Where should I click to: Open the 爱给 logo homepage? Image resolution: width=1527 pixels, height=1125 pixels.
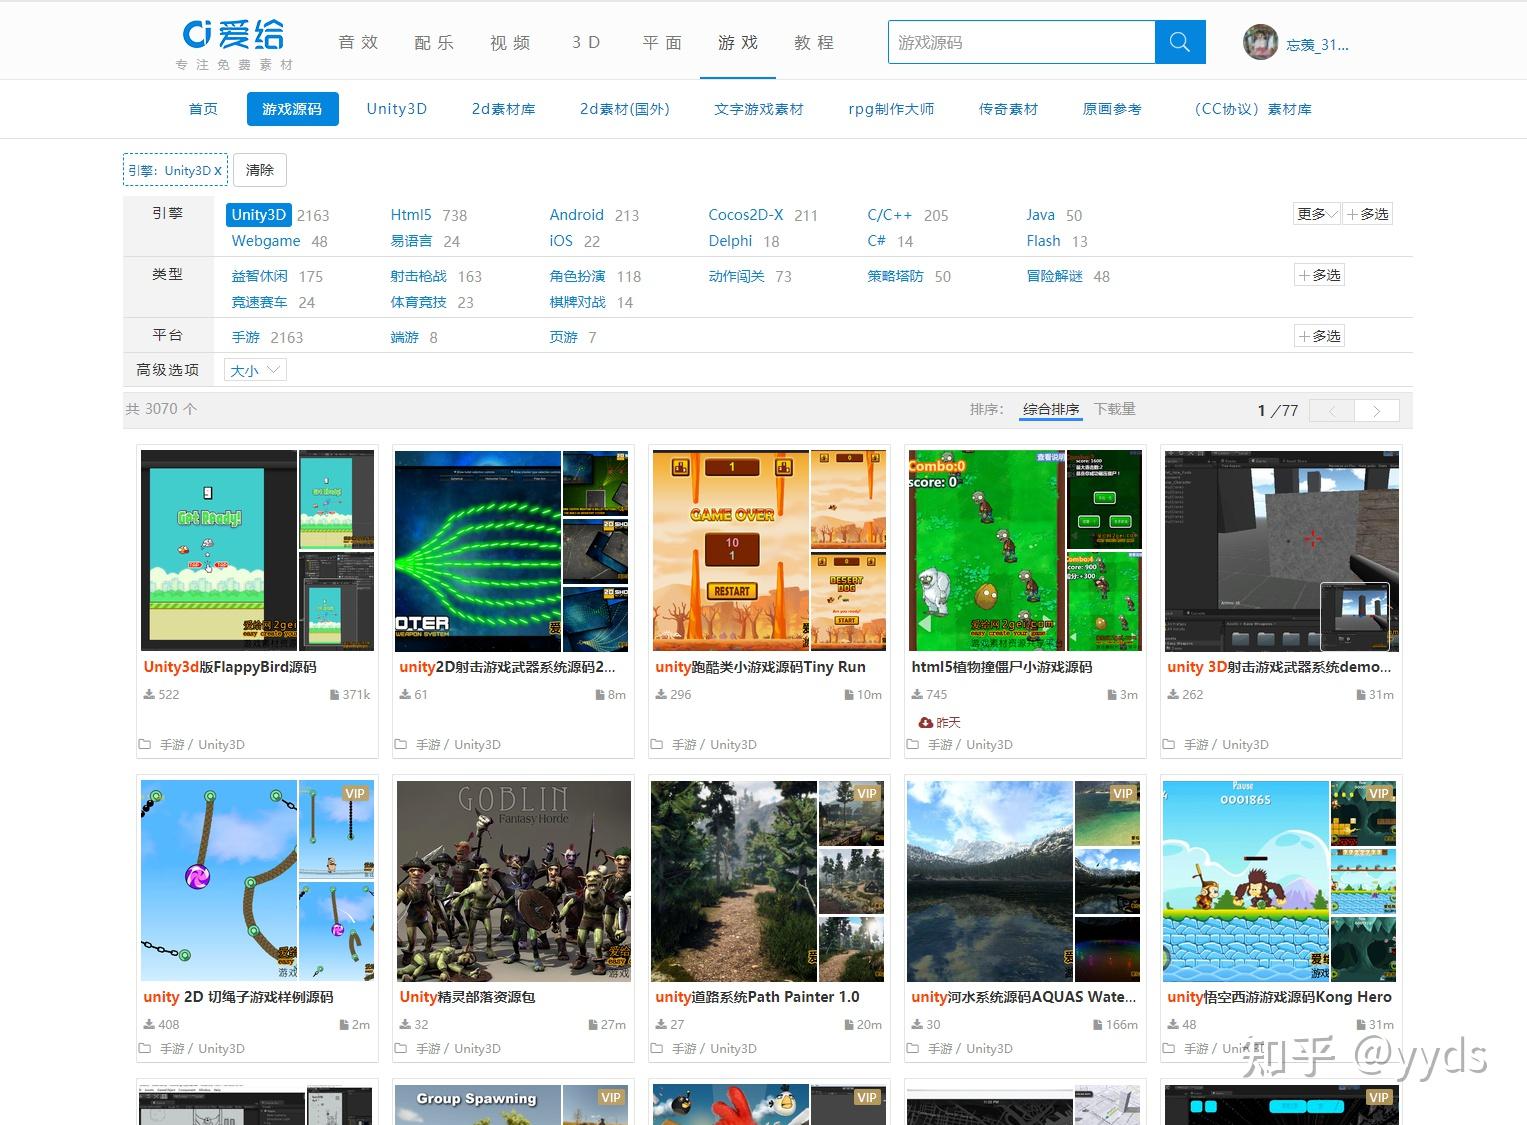coord(235,44)
